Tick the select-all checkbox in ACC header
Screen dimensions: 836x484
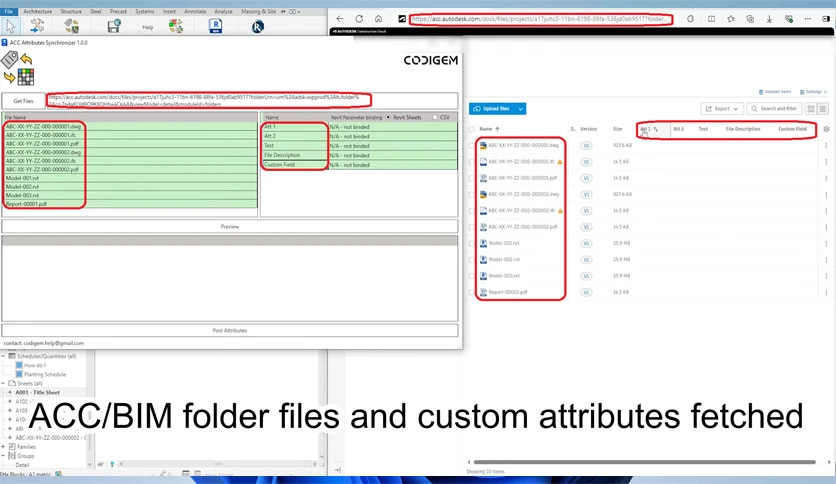tap(471, 129)
